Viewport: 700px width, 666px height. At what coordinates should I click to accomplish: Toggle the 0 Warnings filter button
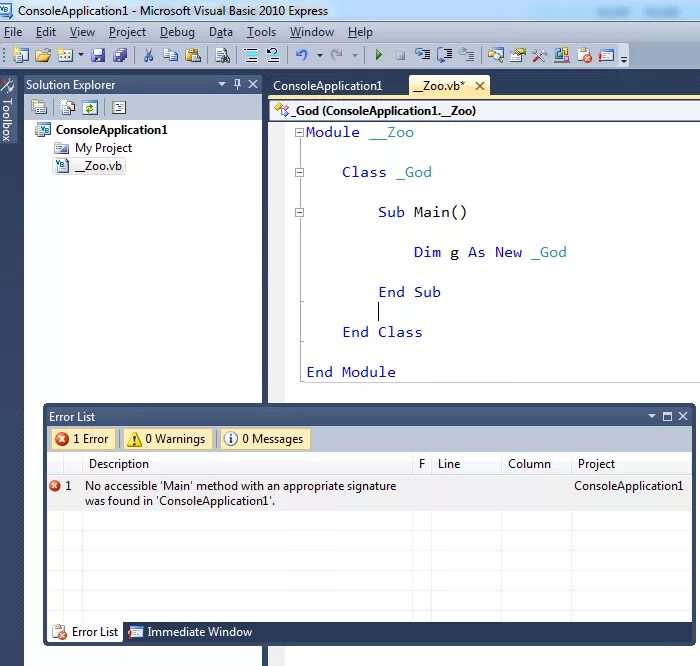tap(167, 439)
